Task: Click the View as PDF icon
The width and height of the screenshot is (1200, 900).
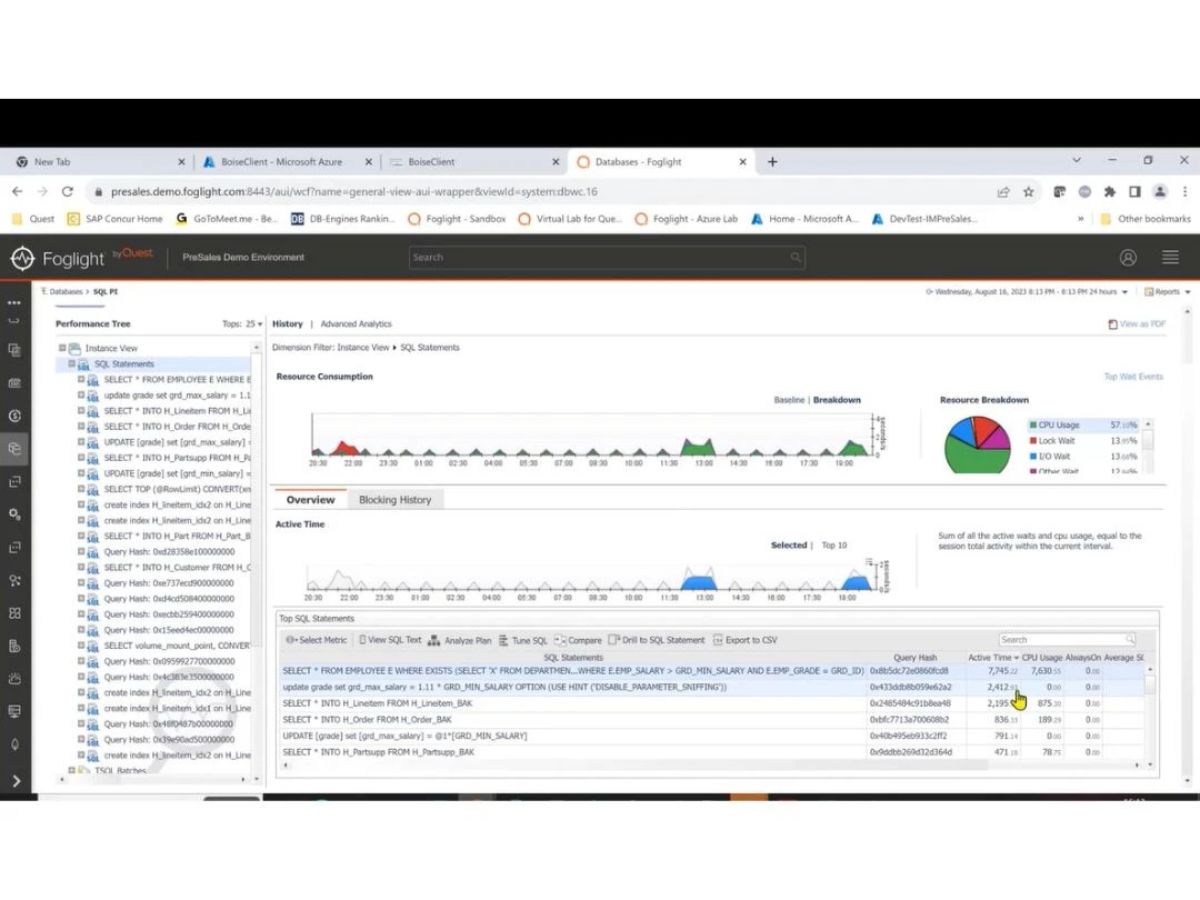Action: pos(1113,324)
